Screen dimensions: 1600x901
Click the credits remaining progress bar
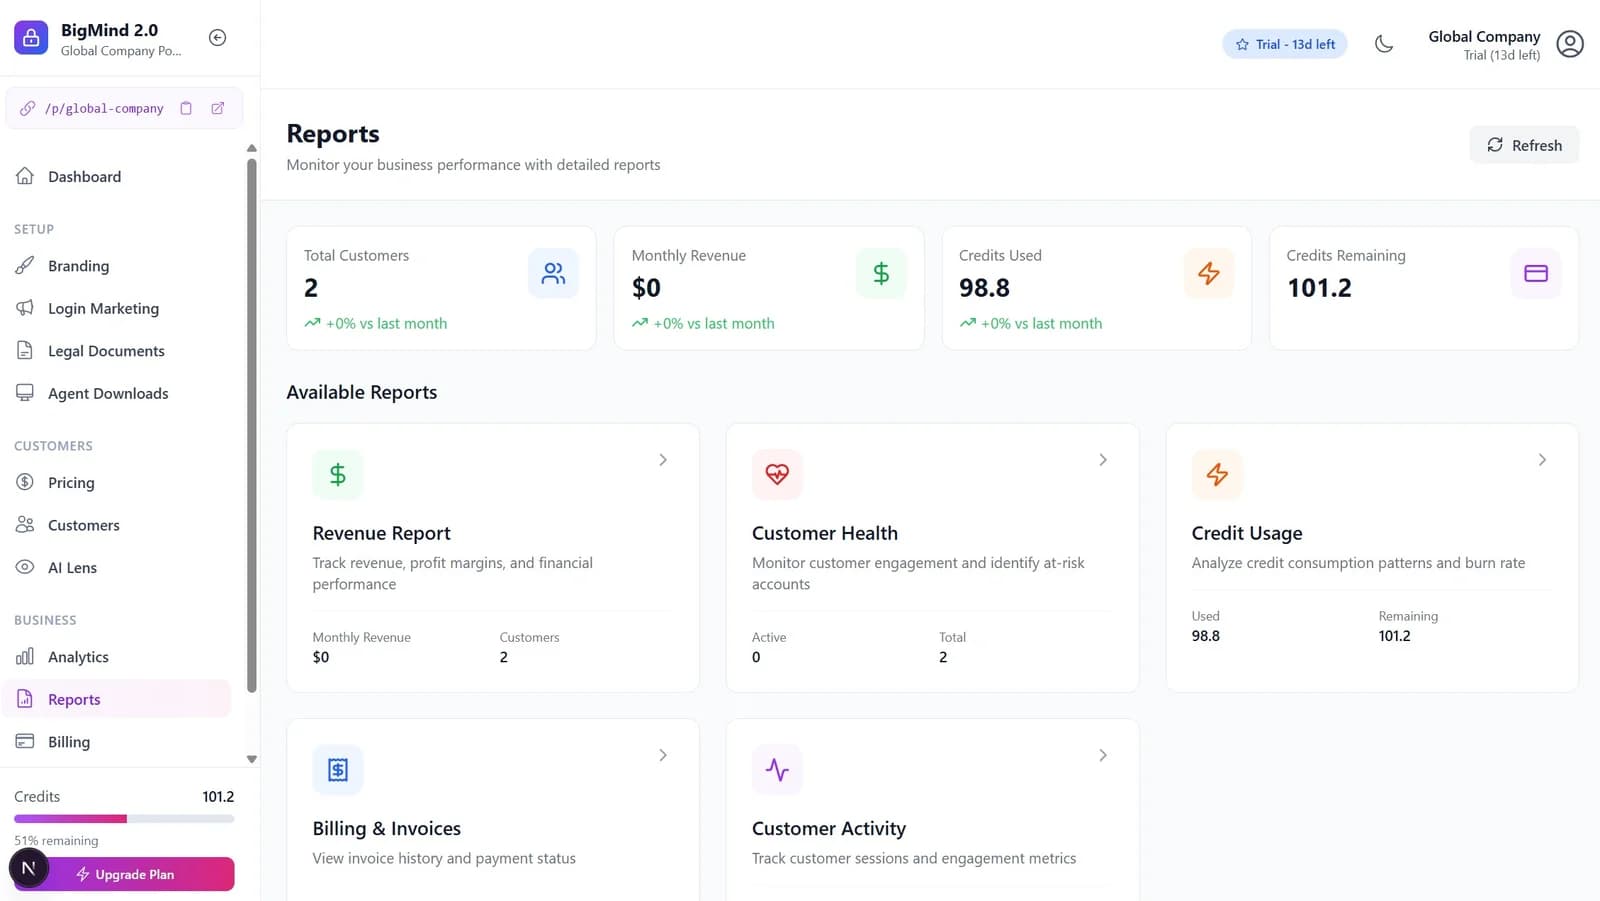tap(123, 818)
